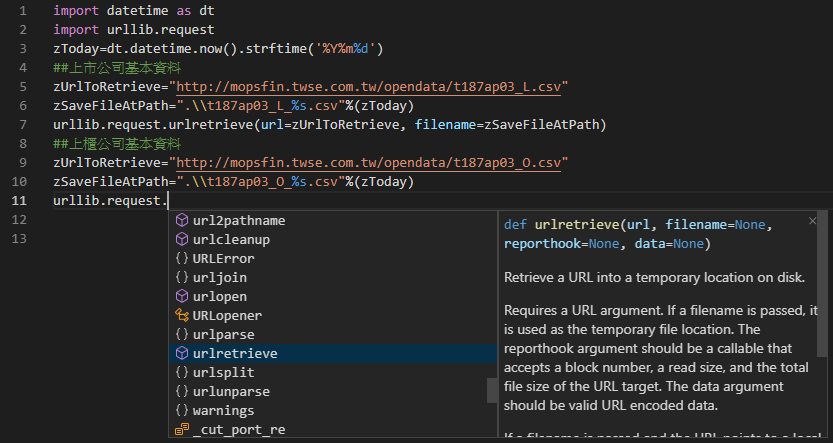Click the url2pathname function cube icon
The image size is (833, 443).
click(x=182, y=220)
